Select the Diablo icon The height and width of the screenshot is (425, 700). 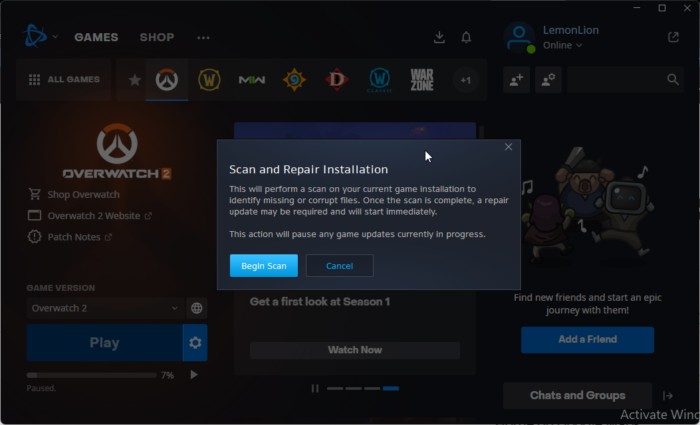coord(337,80)
